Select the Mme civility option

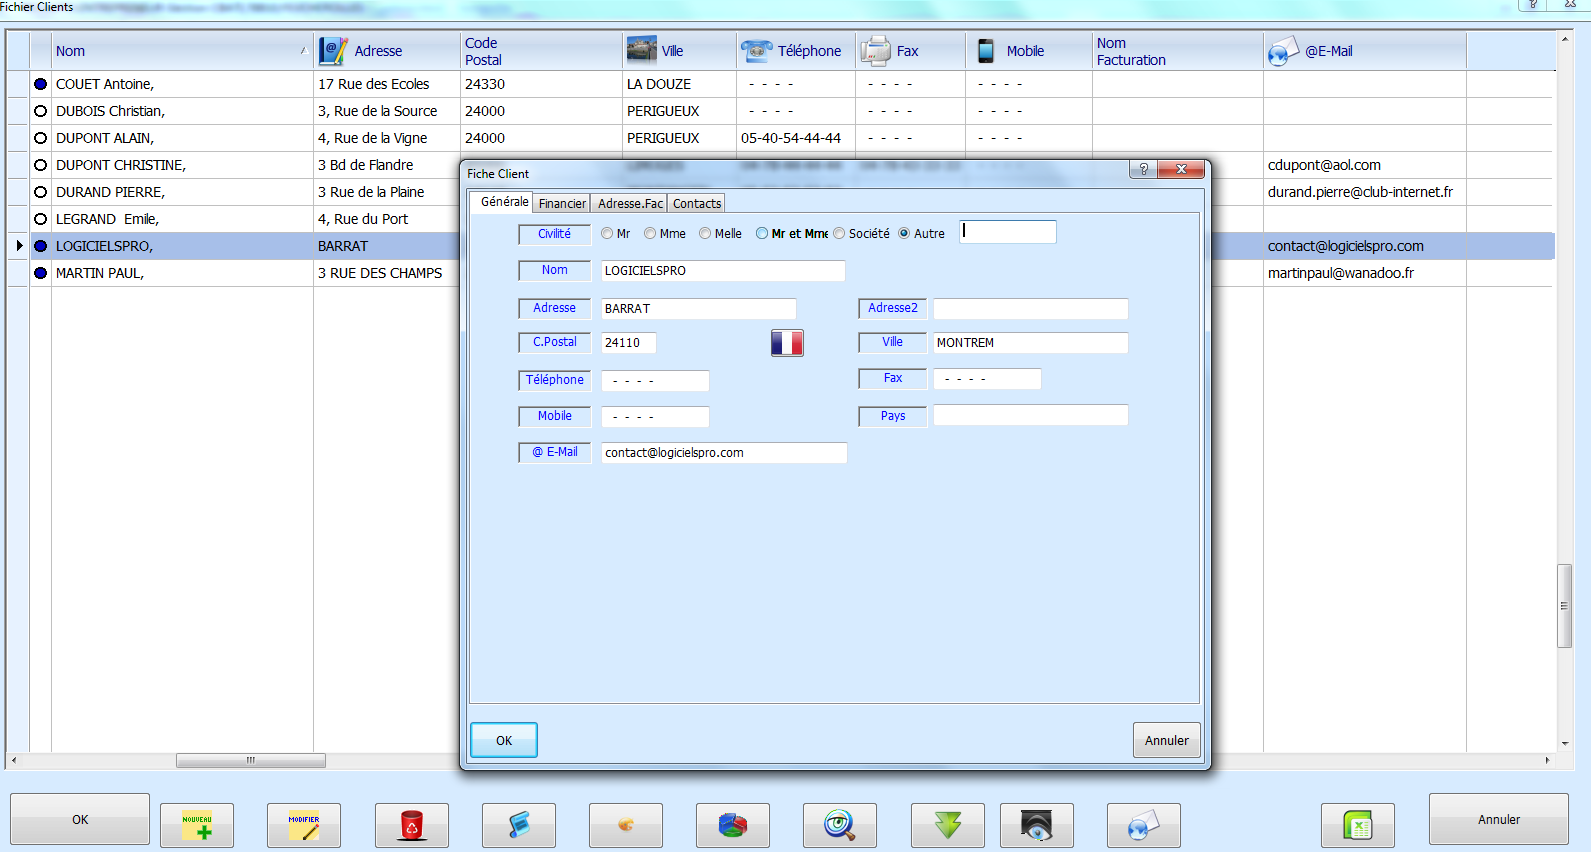pos(650,234)
